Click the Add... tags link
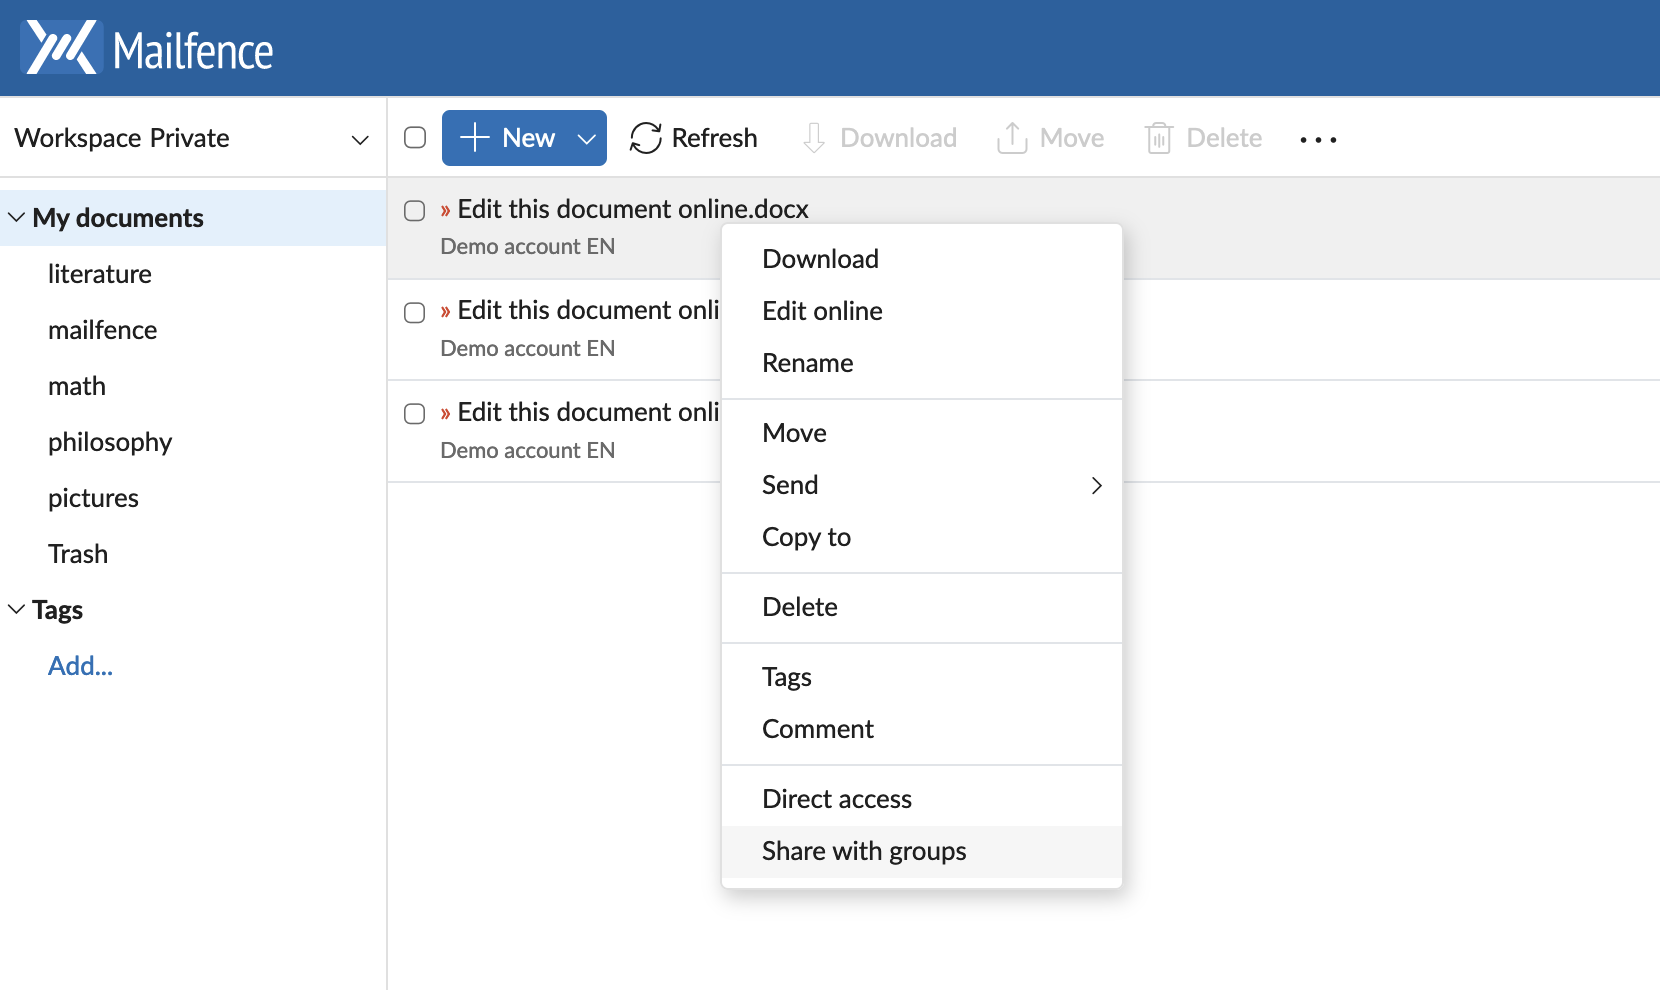Viewport: 1660px width, 990px height. [80, 666]
